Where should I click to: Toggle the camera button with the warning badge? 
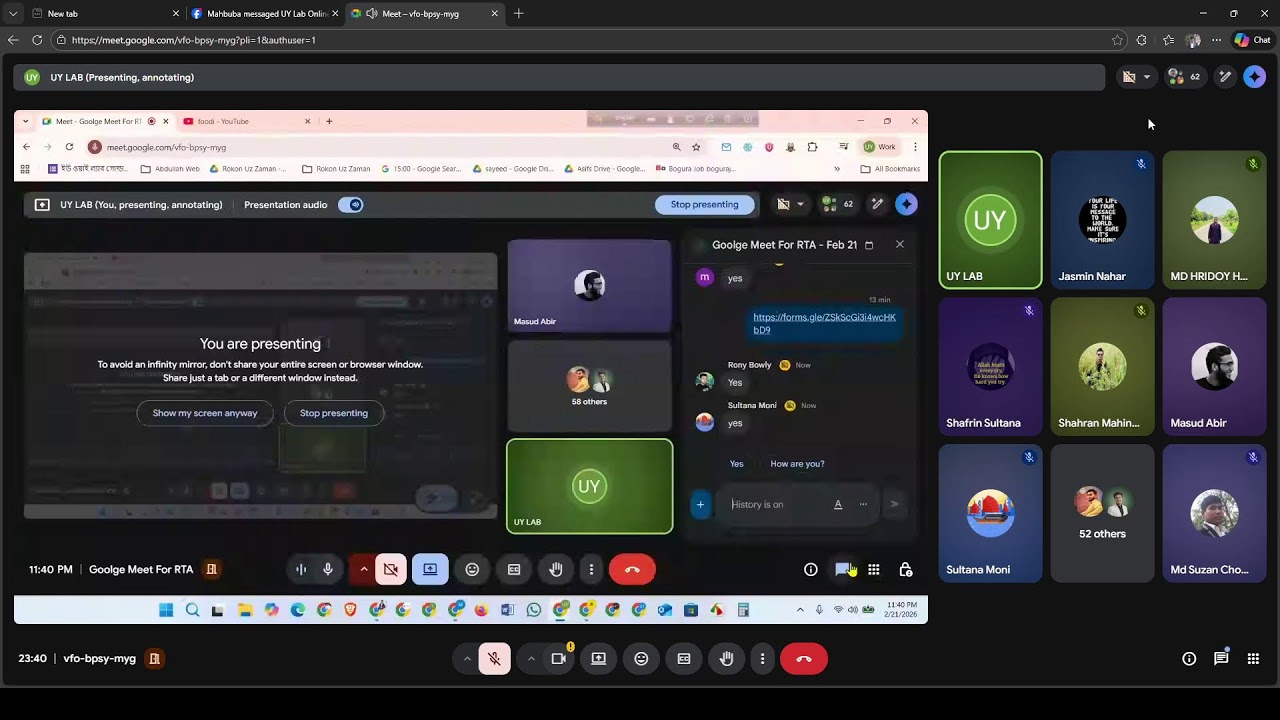click(x=559, y=659)
